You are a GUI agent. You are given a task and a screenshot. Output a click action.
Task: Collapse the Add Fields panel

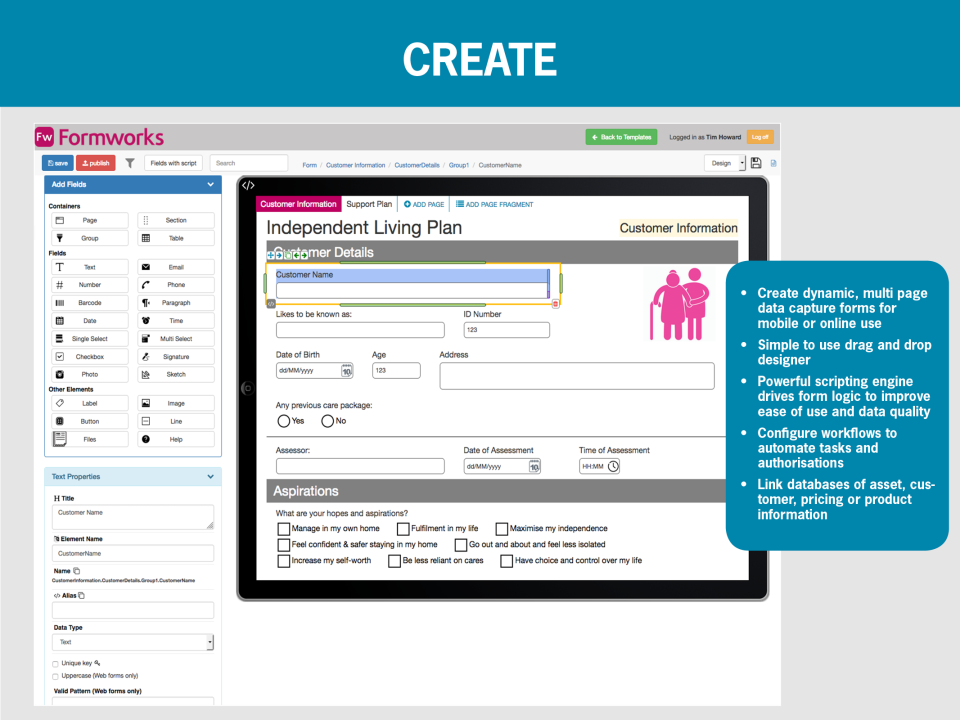[x=210, y=184]
